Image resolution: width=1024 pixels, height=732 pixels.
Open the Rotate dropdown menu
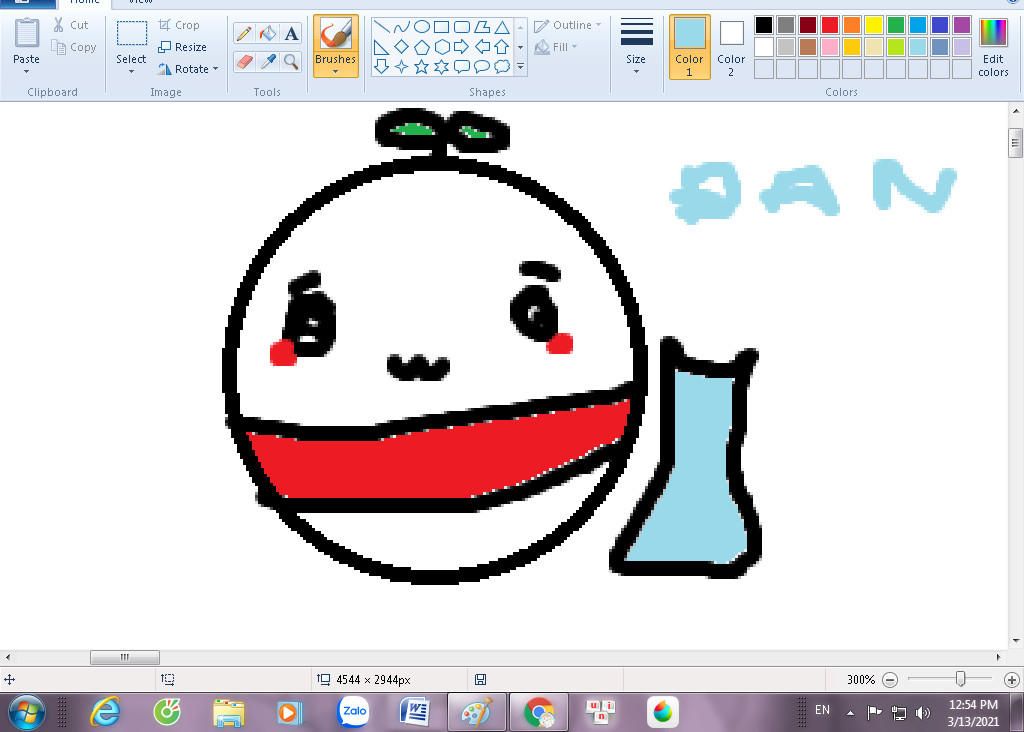click(x=189, y=69)
